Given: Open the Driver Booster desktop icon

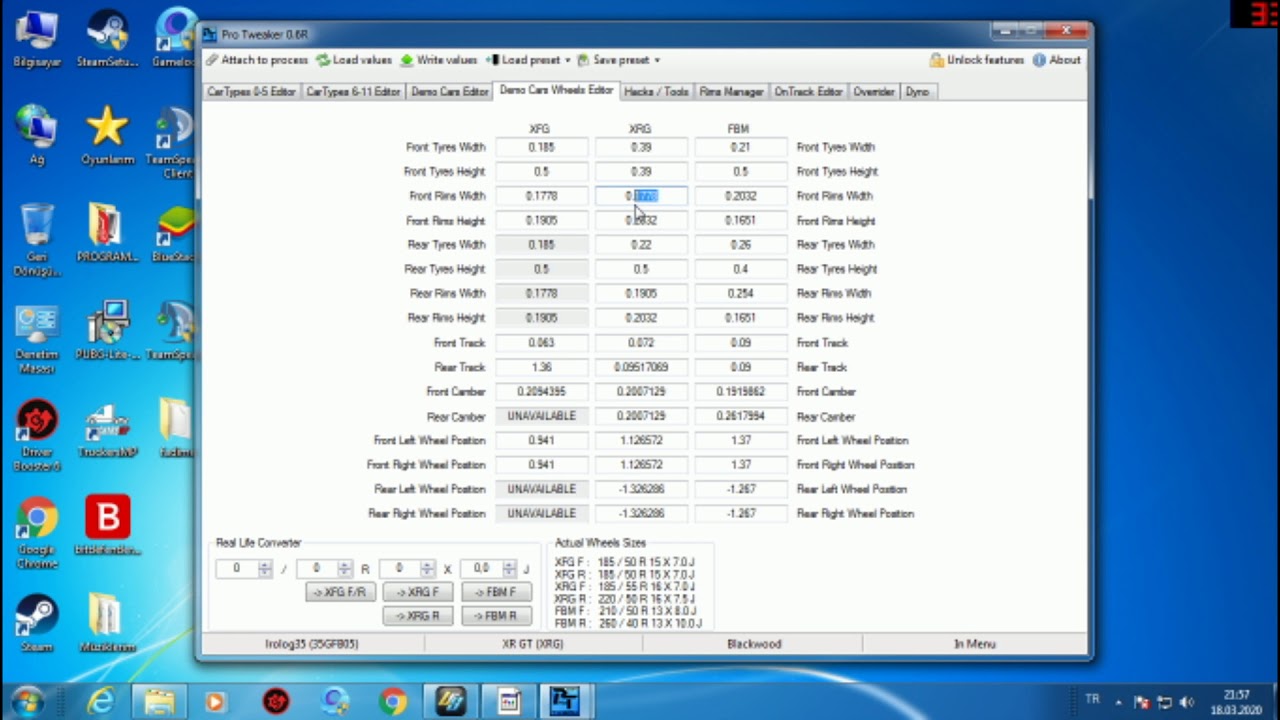Looking at the screenshot, I should point(37,436).
